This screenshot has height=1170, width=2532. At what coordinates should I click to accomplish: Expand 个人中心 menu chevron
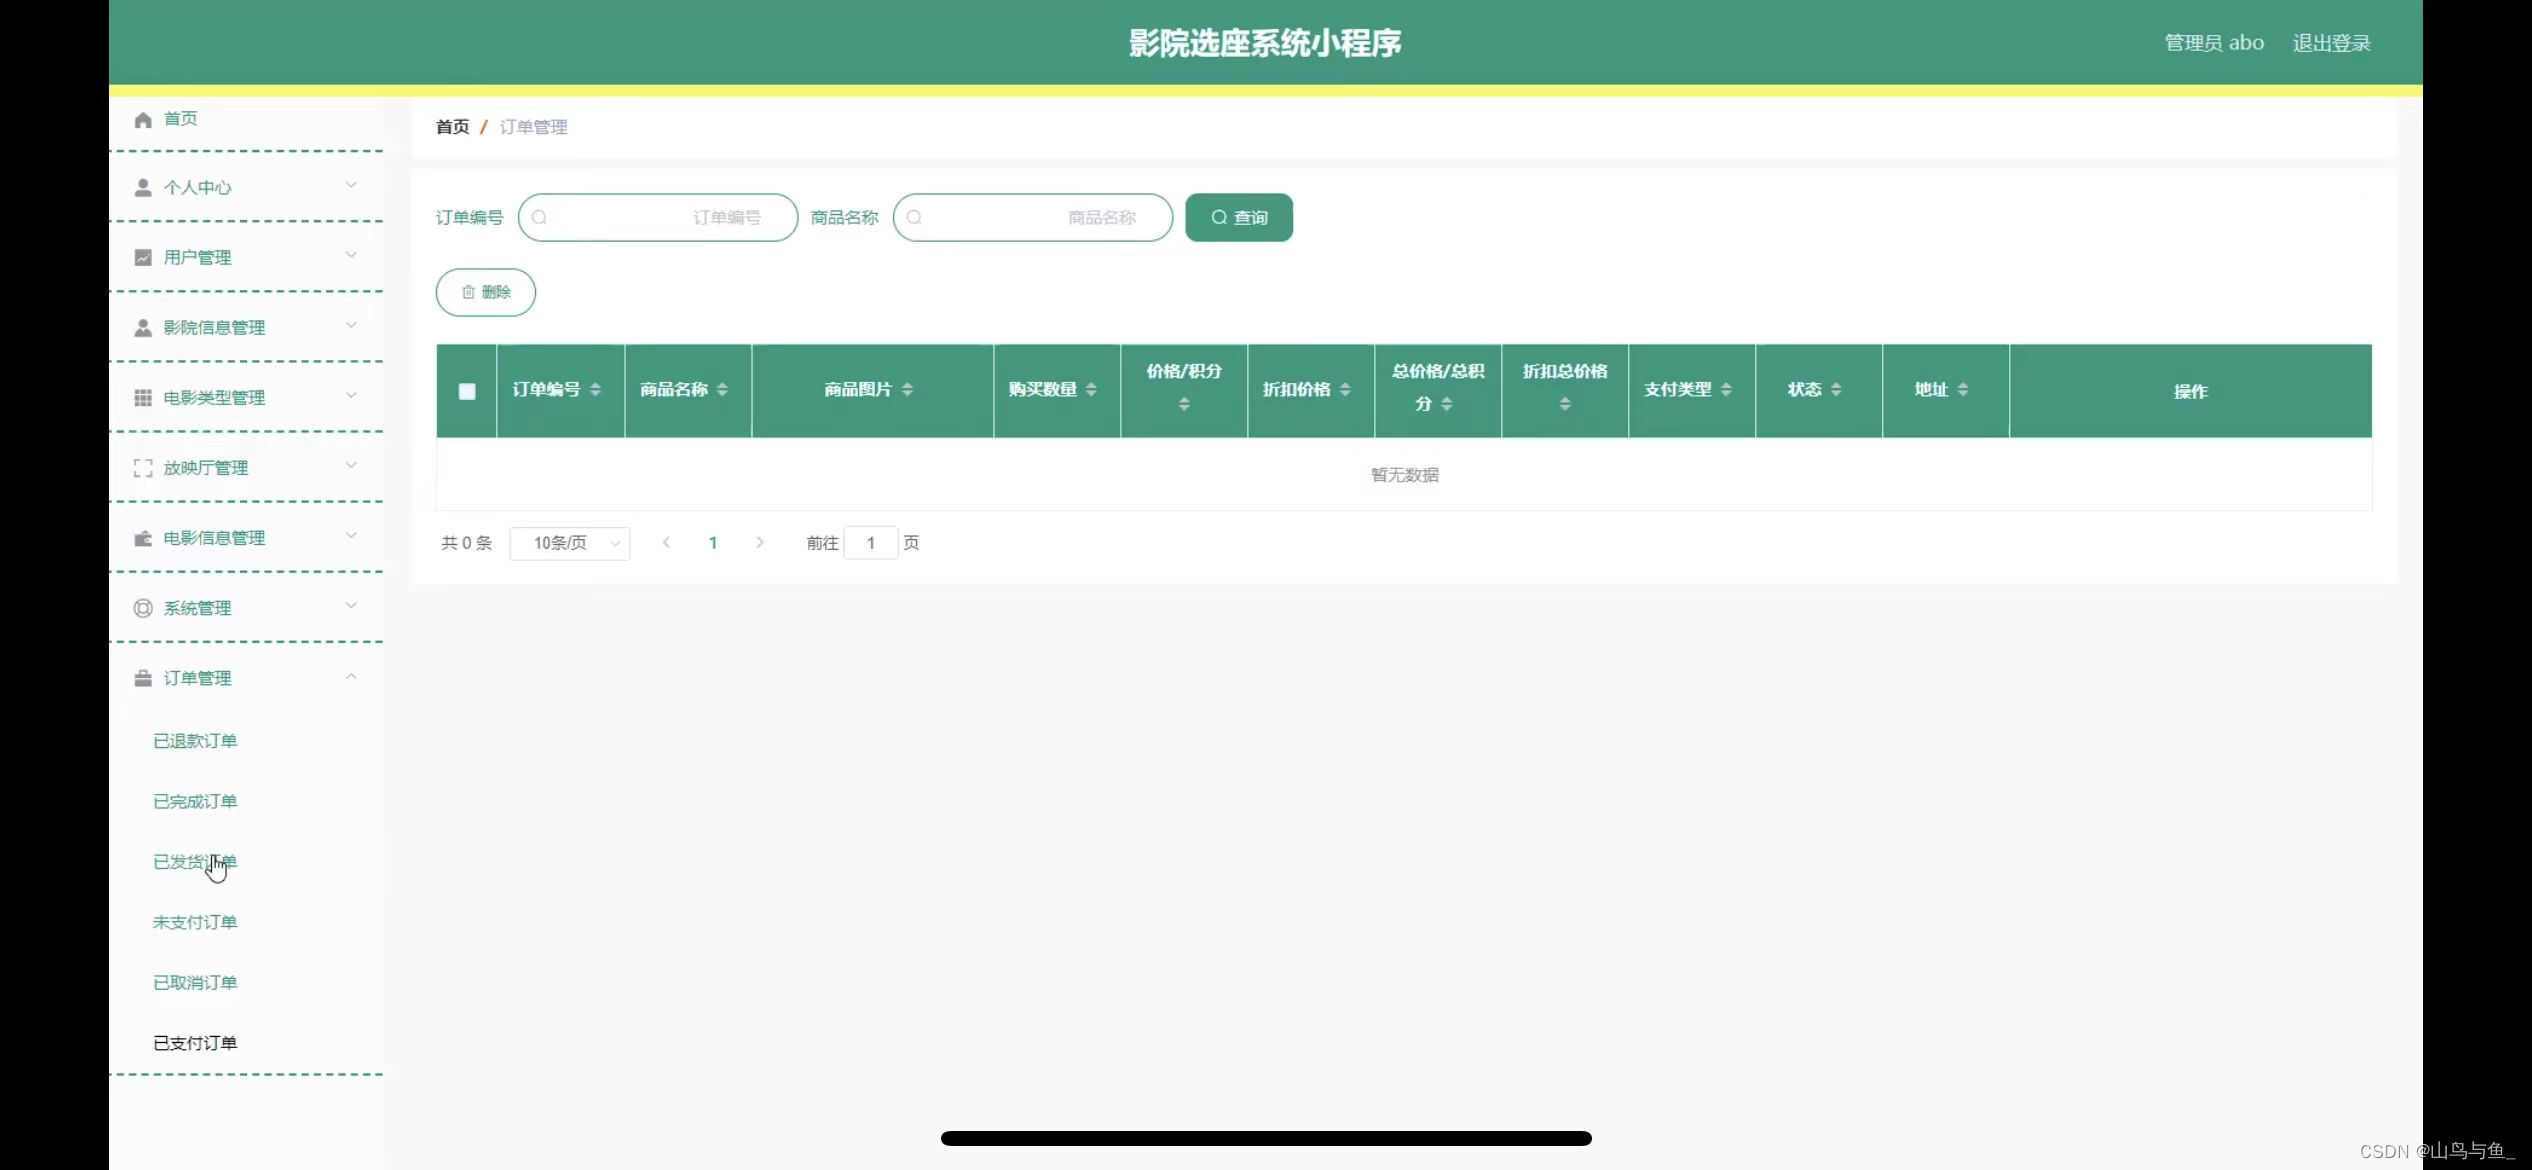tap(351, 185)
